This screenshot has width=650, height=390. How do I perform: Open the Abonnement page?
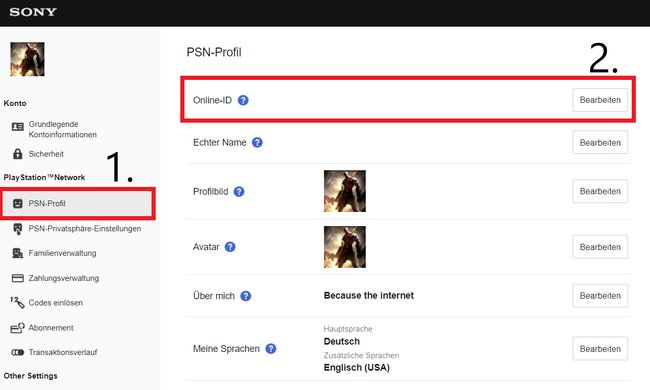51,328
